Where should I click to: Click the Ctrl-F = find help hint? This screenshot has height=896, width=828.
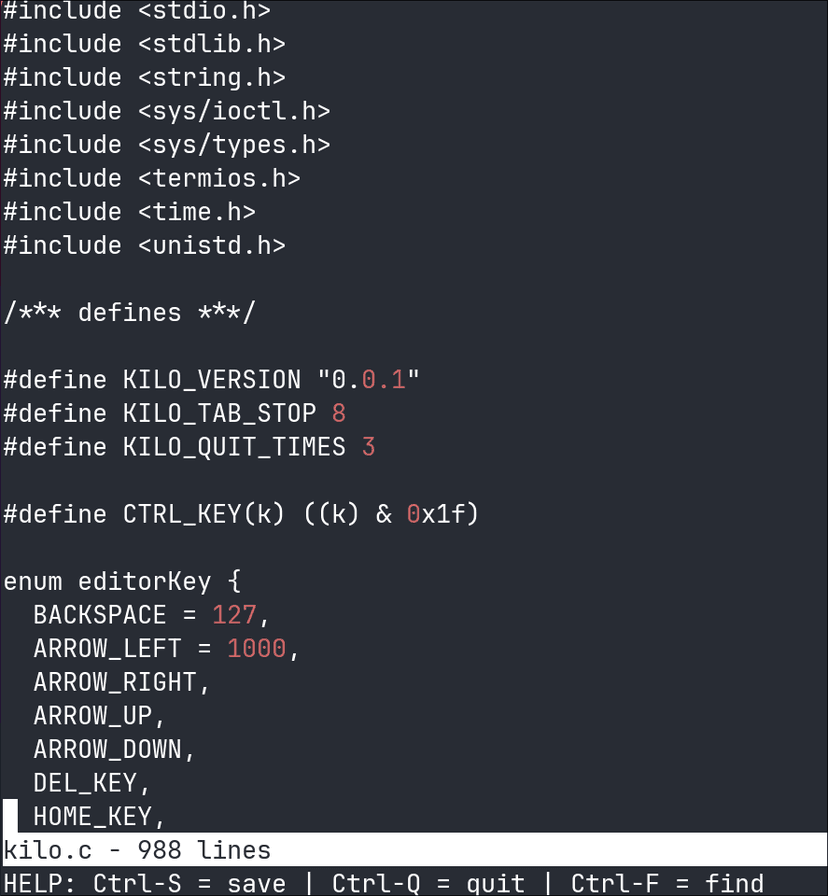(x=667, y=884)
